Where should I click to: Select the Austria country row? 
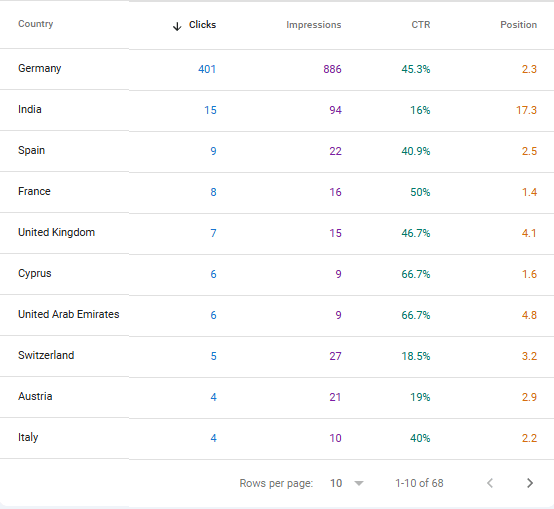coord(277,397)
